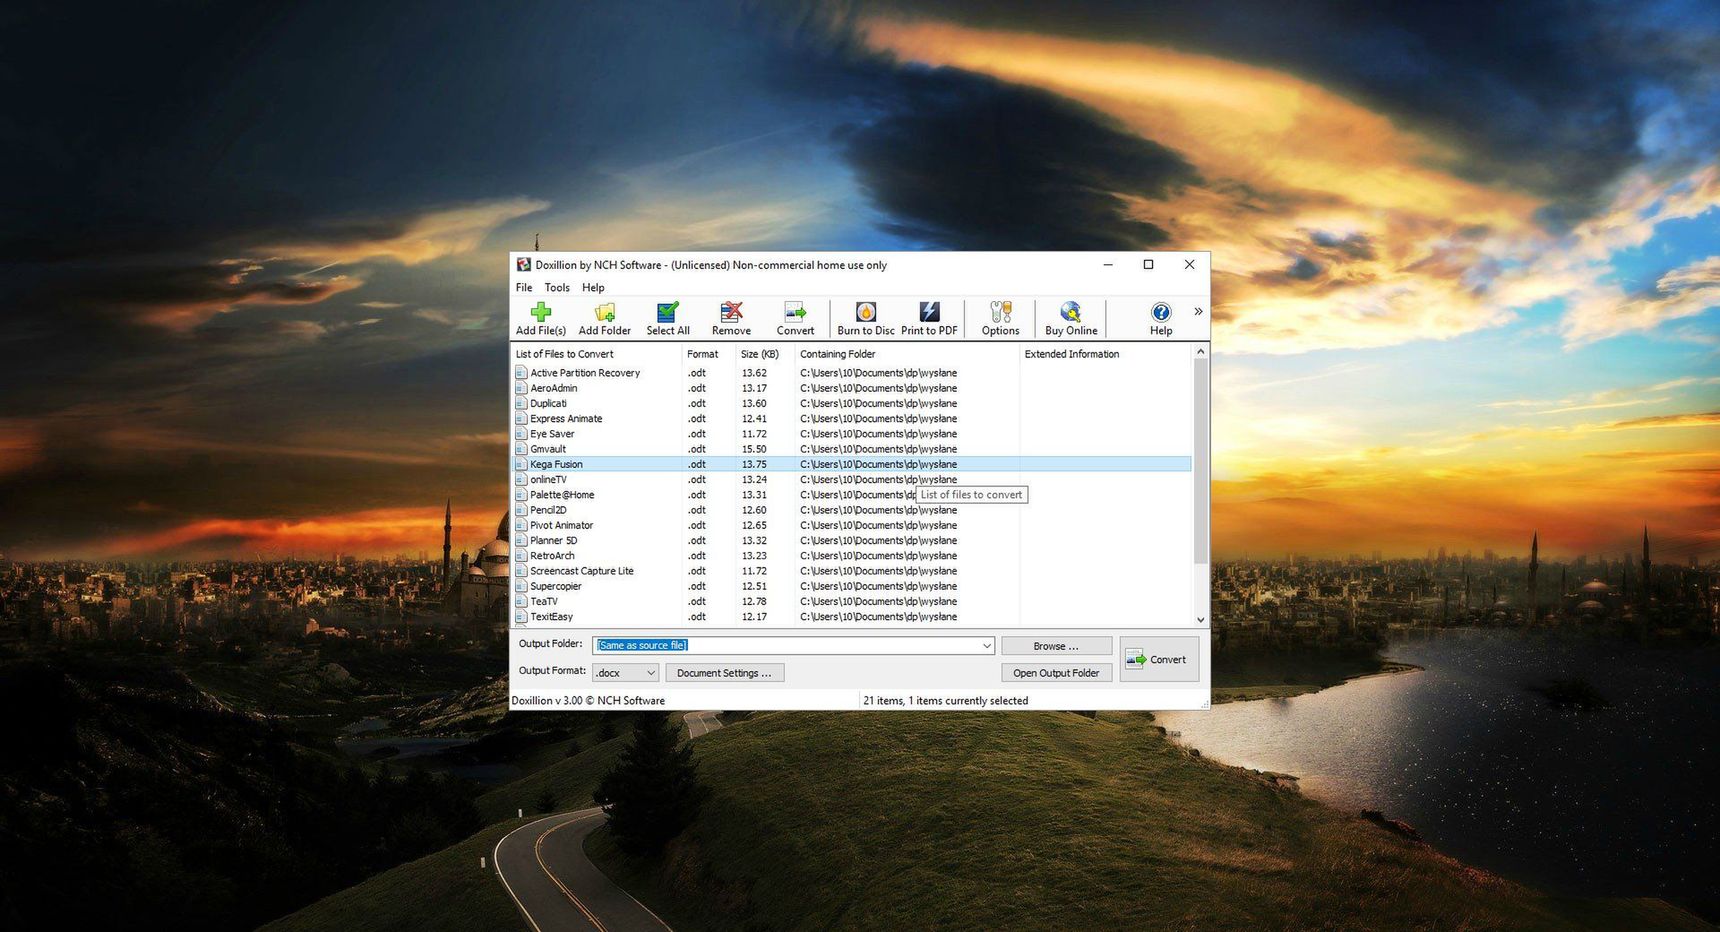Expand the Output Folder dropdown arrow
This screenshot has height=932, width=1720.
986,646
